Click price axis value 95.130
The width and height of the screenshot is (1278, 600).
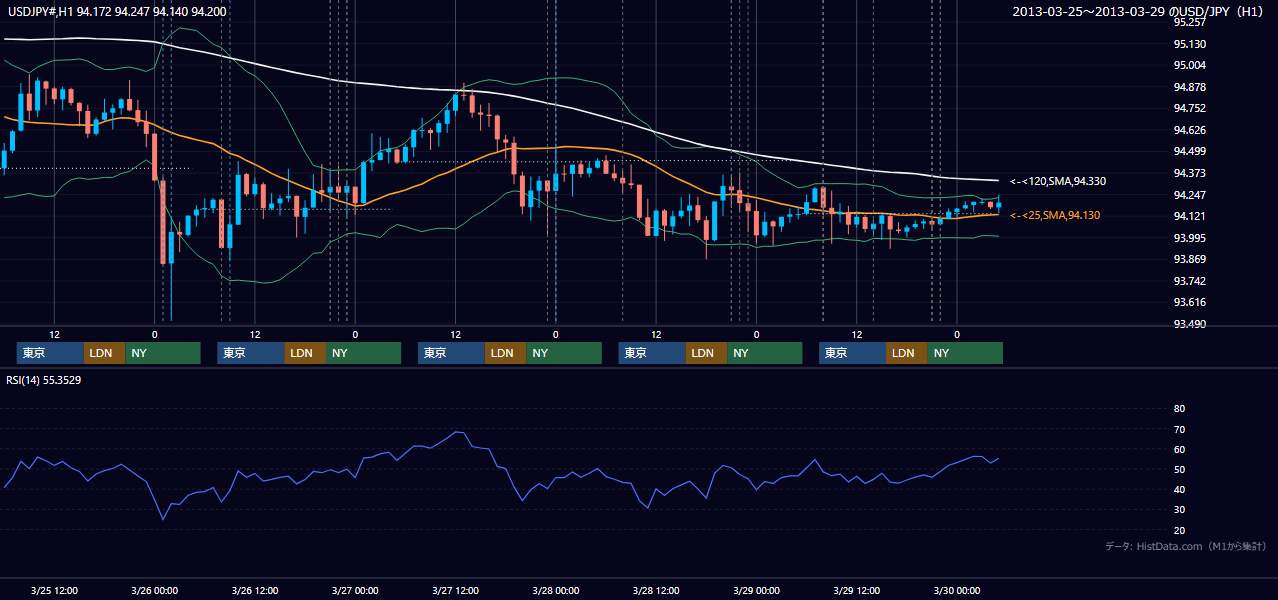(1189, 44)
